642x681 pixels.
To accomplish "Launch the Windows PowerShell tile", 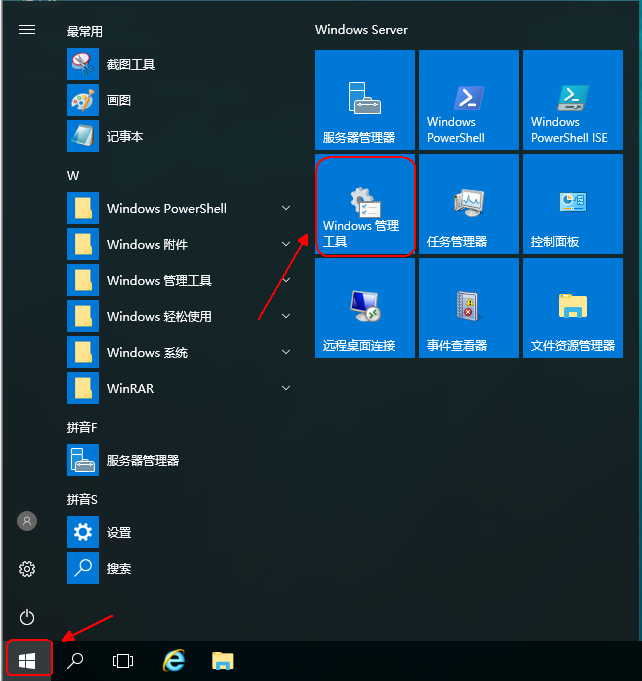I will point(469,100).
